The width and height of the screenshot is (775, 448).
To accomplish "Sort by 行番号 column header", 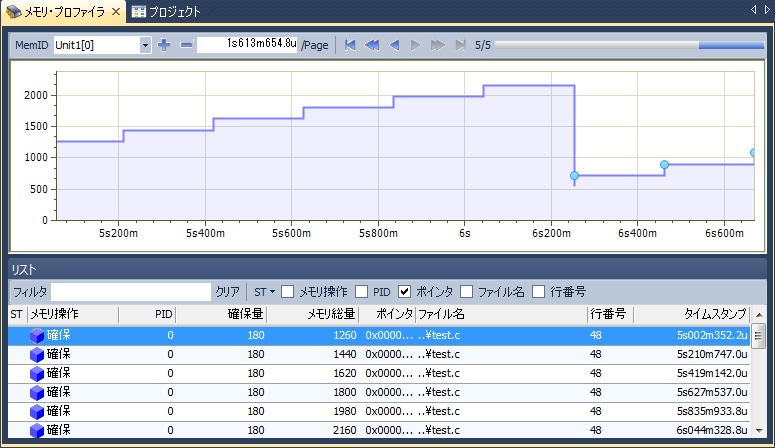I will (610, 314).
